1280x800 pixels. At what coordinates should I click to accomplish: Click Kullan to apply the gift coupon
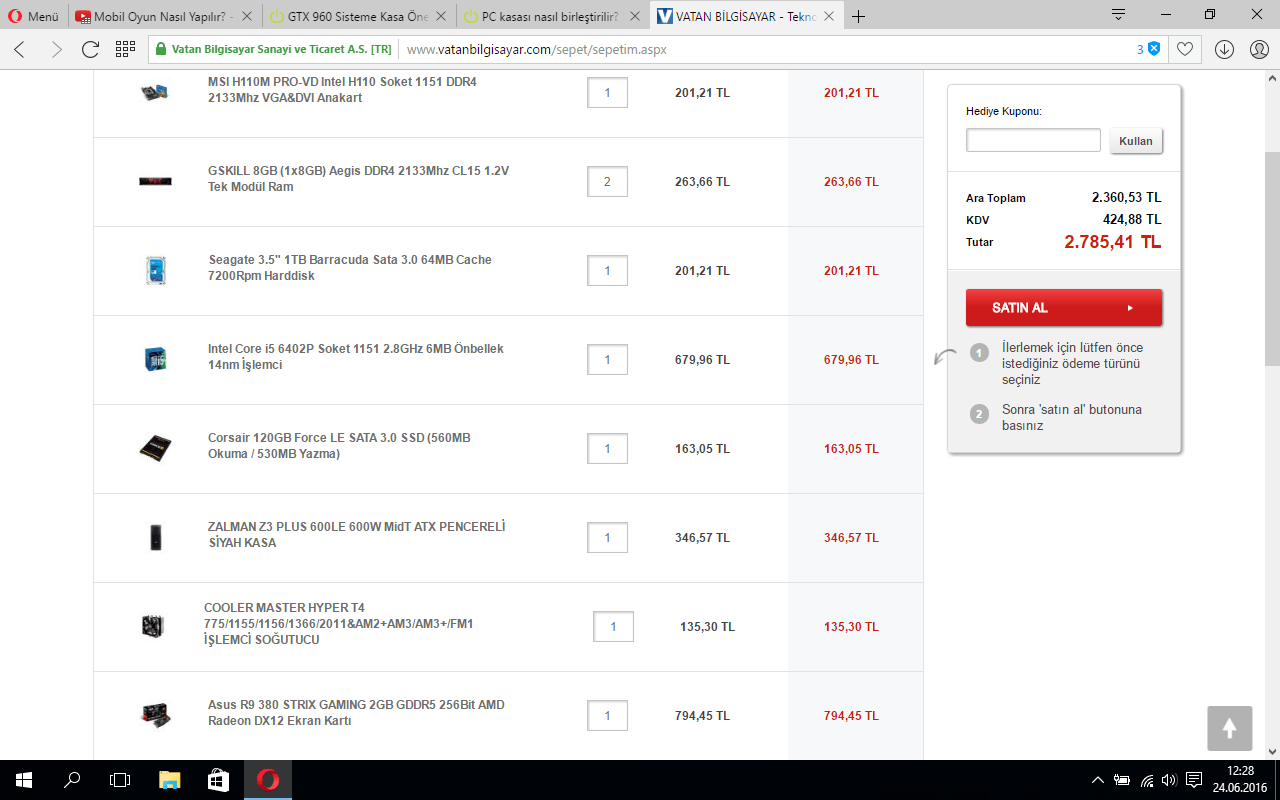(x=1135, y=139)
